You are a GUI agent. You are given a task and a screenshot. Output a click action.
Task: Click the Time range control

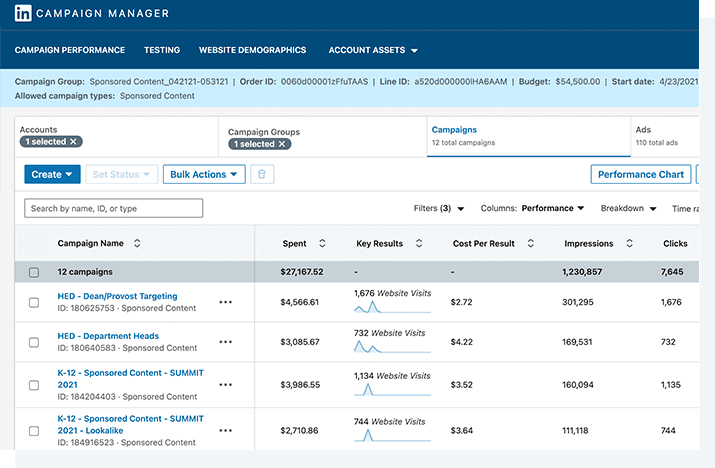(x=685, y=208)
